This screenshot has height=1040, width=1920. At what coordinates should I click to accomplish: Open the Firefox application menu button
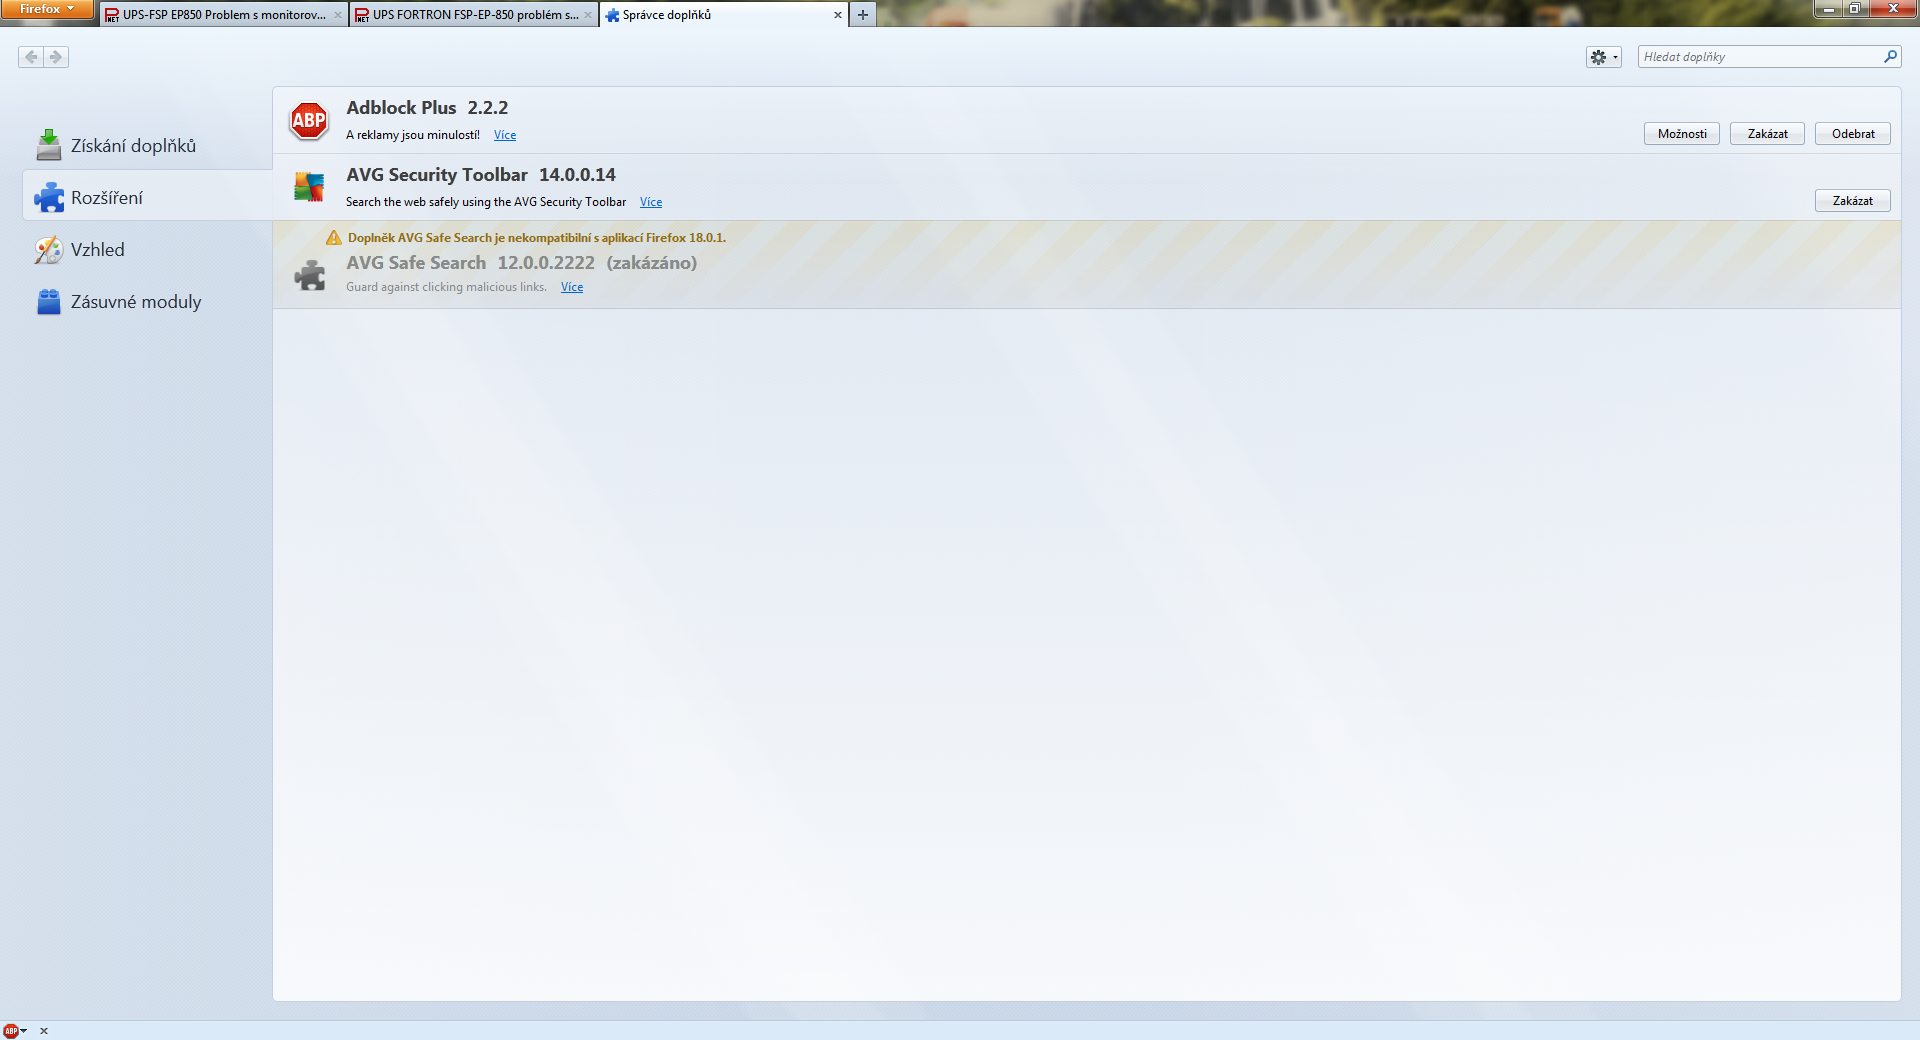[47, 9]
